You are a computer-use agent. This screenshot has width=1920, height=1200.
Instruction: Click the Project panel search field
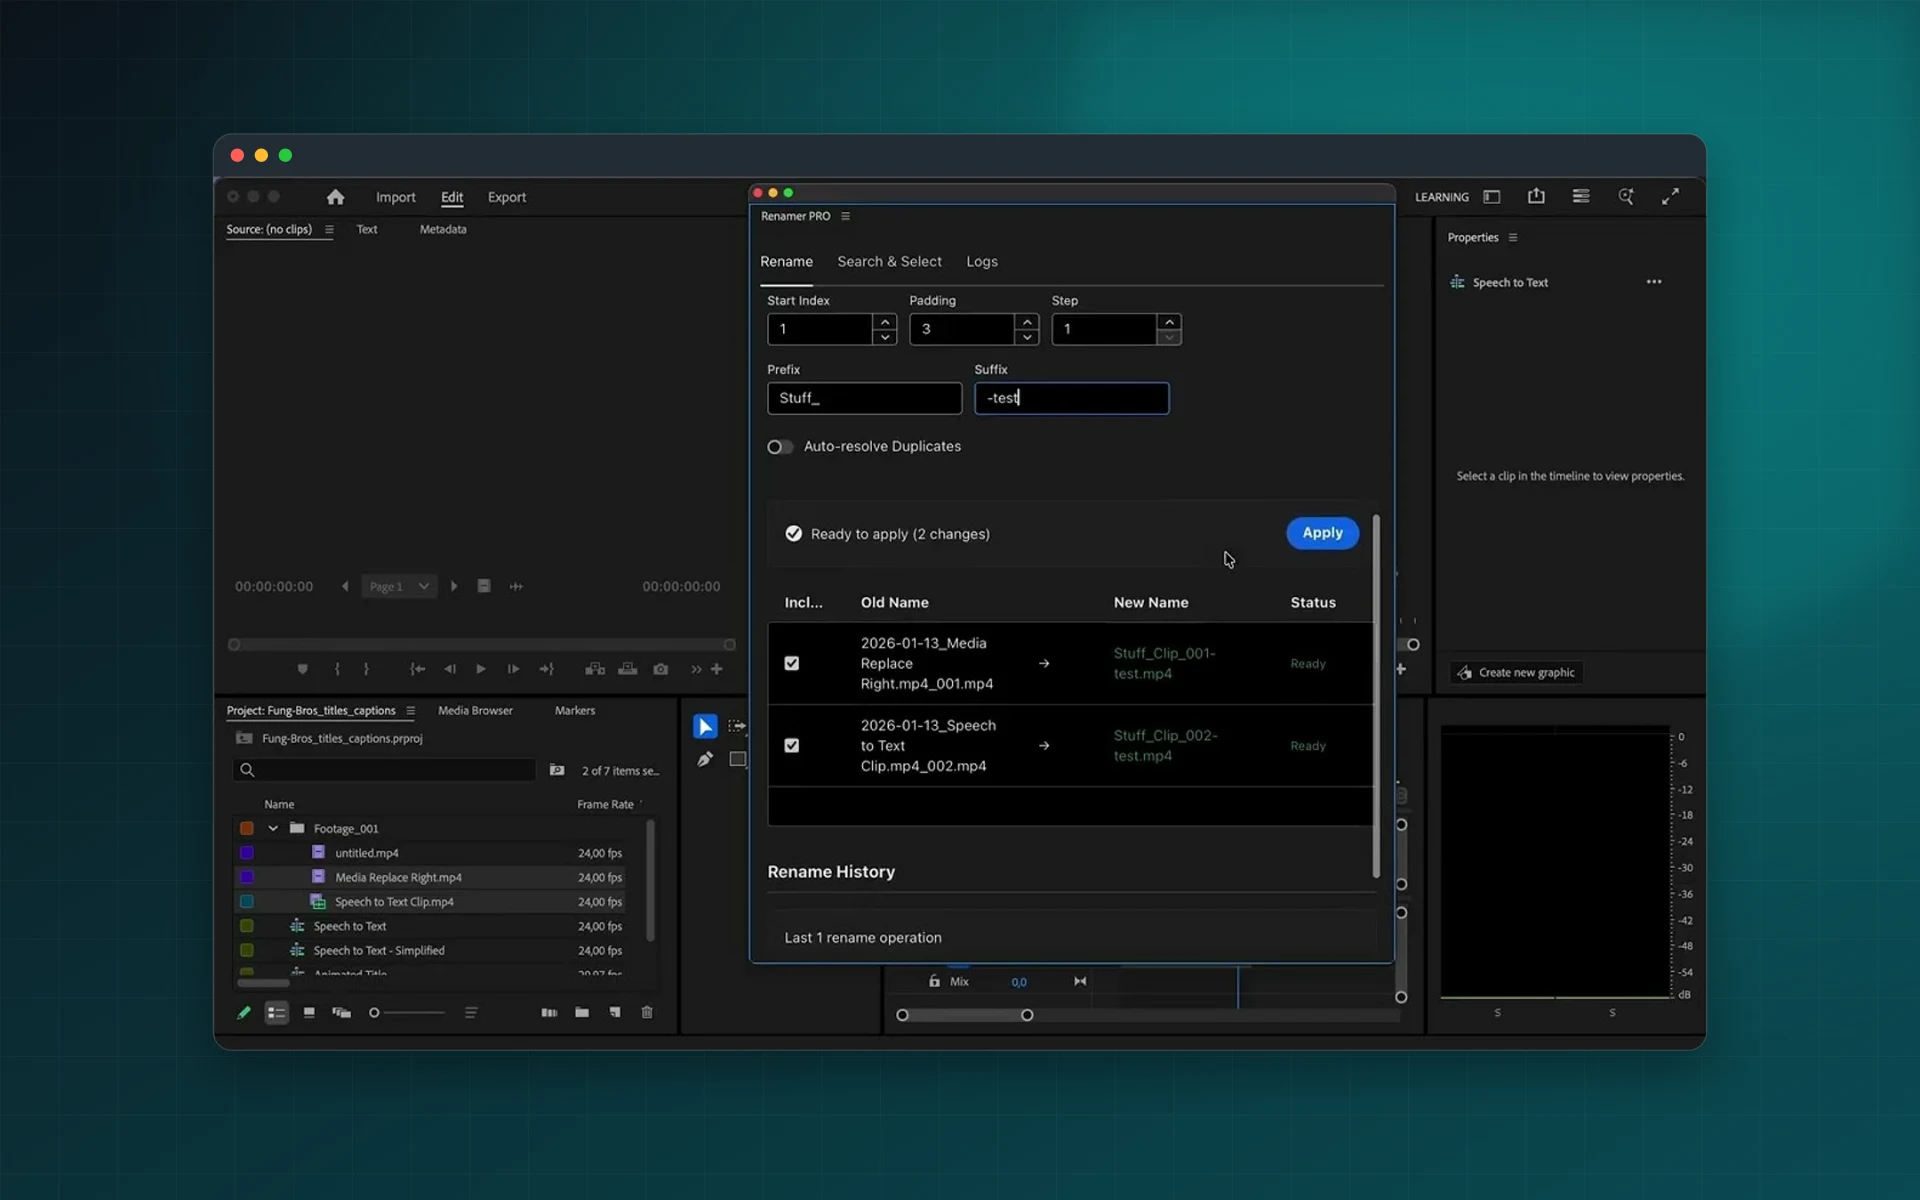click(384, 770)
